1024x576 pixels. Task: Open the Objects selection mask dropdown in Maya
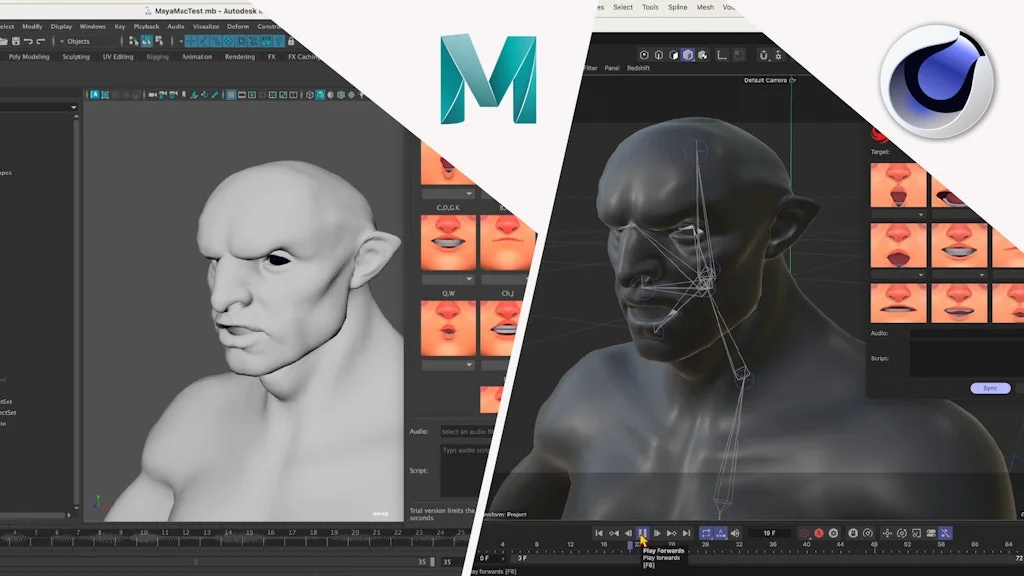point(63,41)
